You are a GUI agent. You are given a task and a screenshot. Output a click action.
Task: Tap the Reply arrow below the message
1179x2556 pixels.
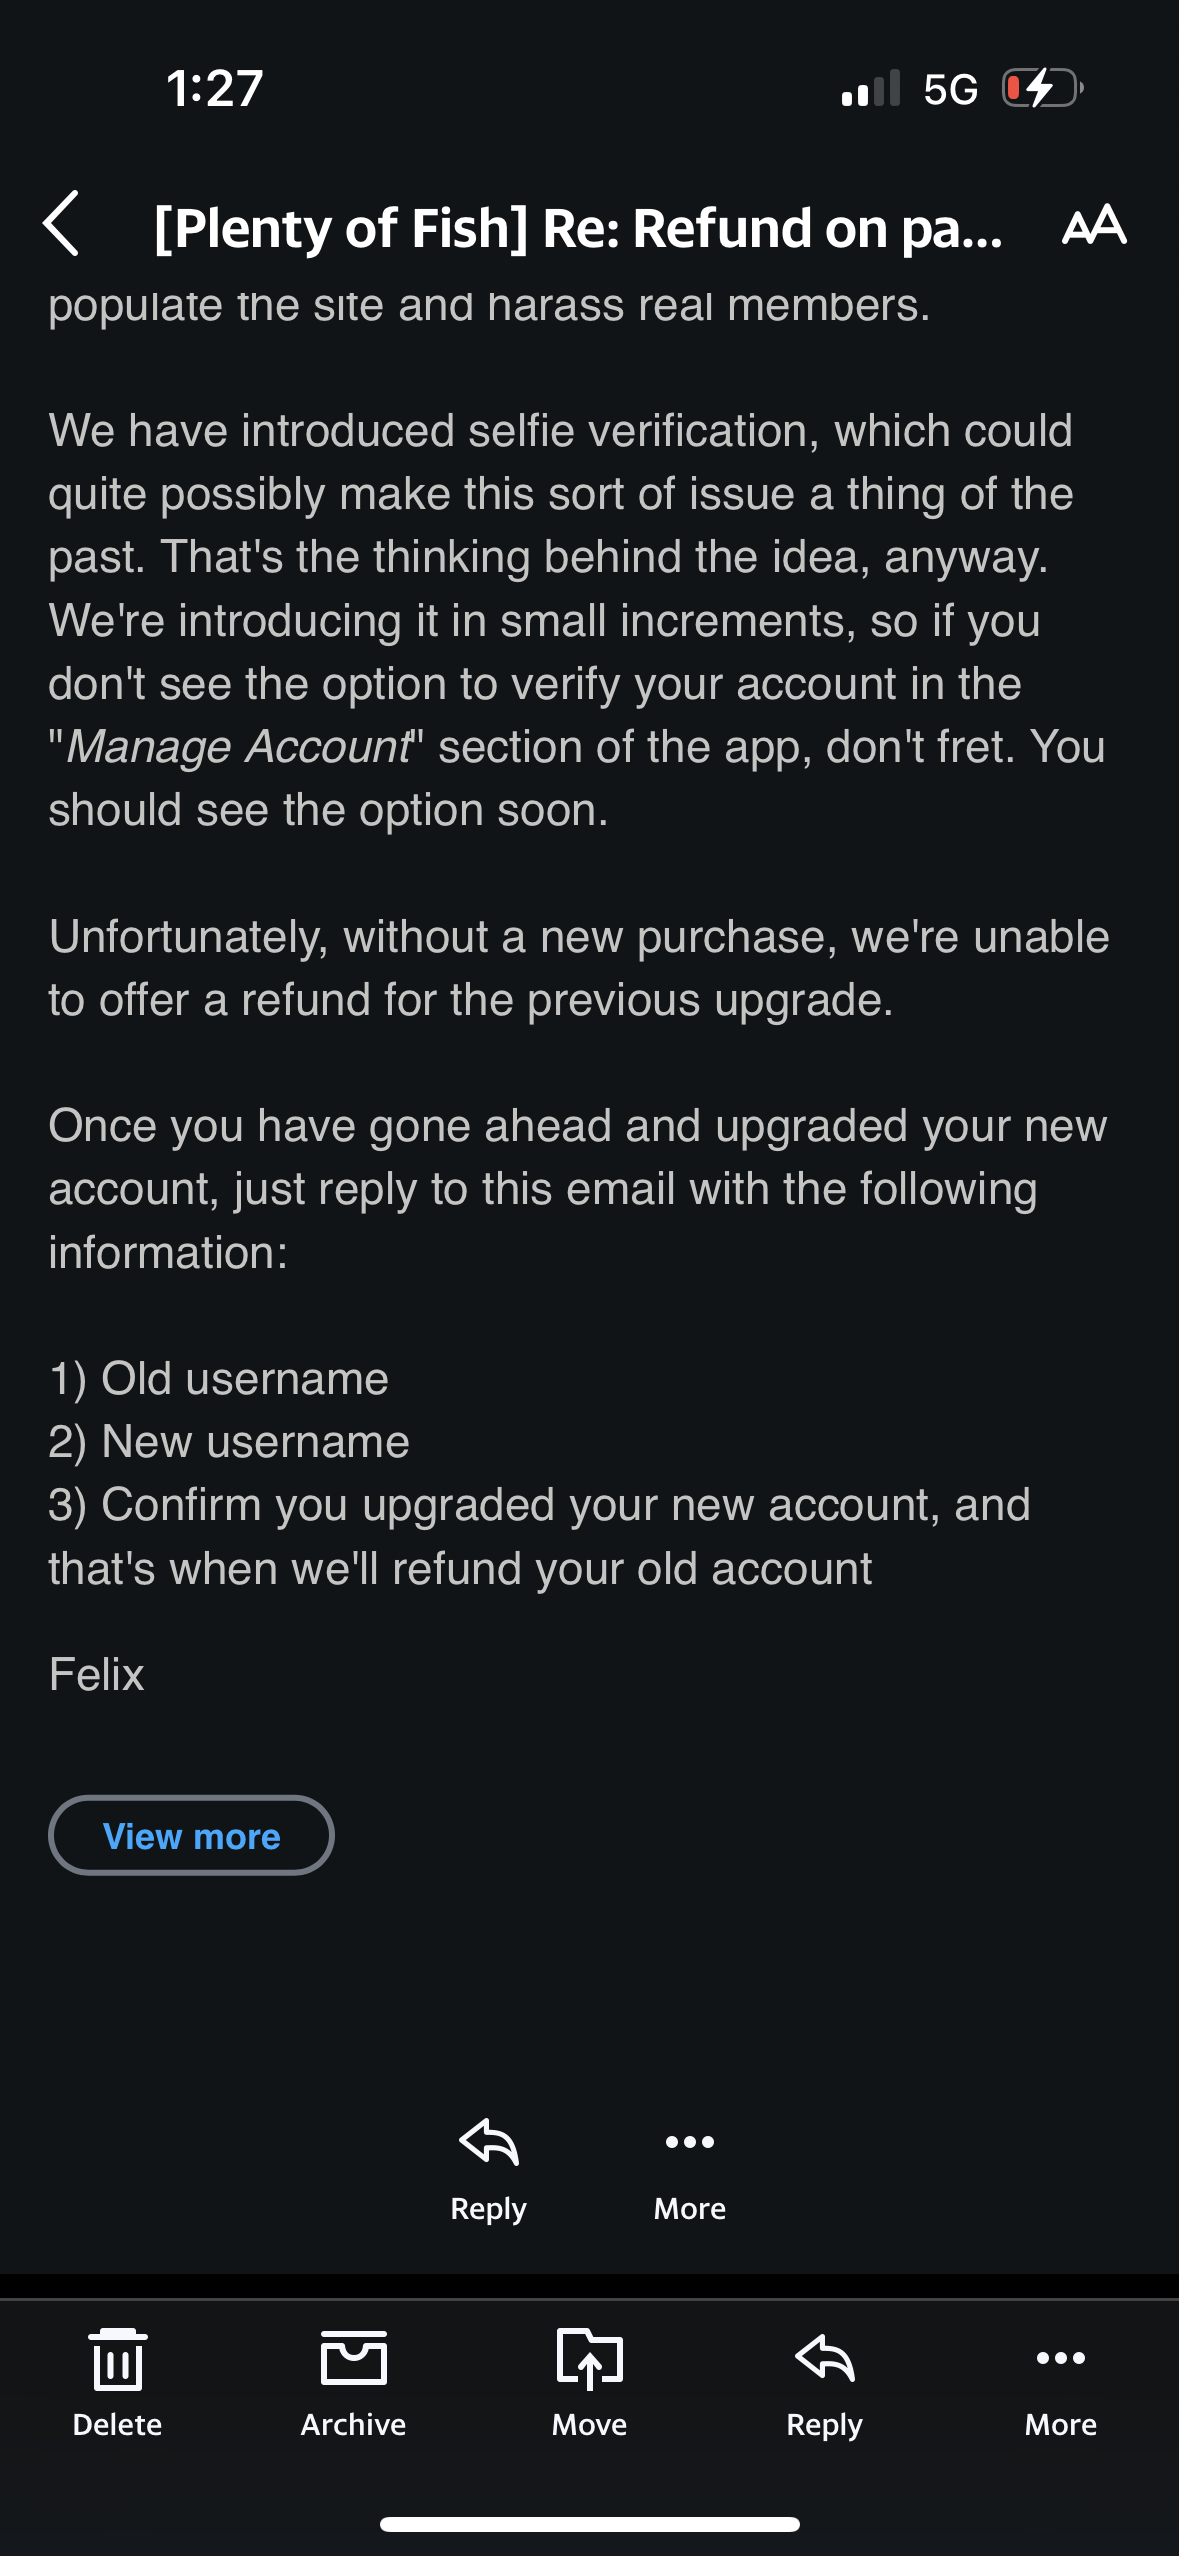[488, 2143]
